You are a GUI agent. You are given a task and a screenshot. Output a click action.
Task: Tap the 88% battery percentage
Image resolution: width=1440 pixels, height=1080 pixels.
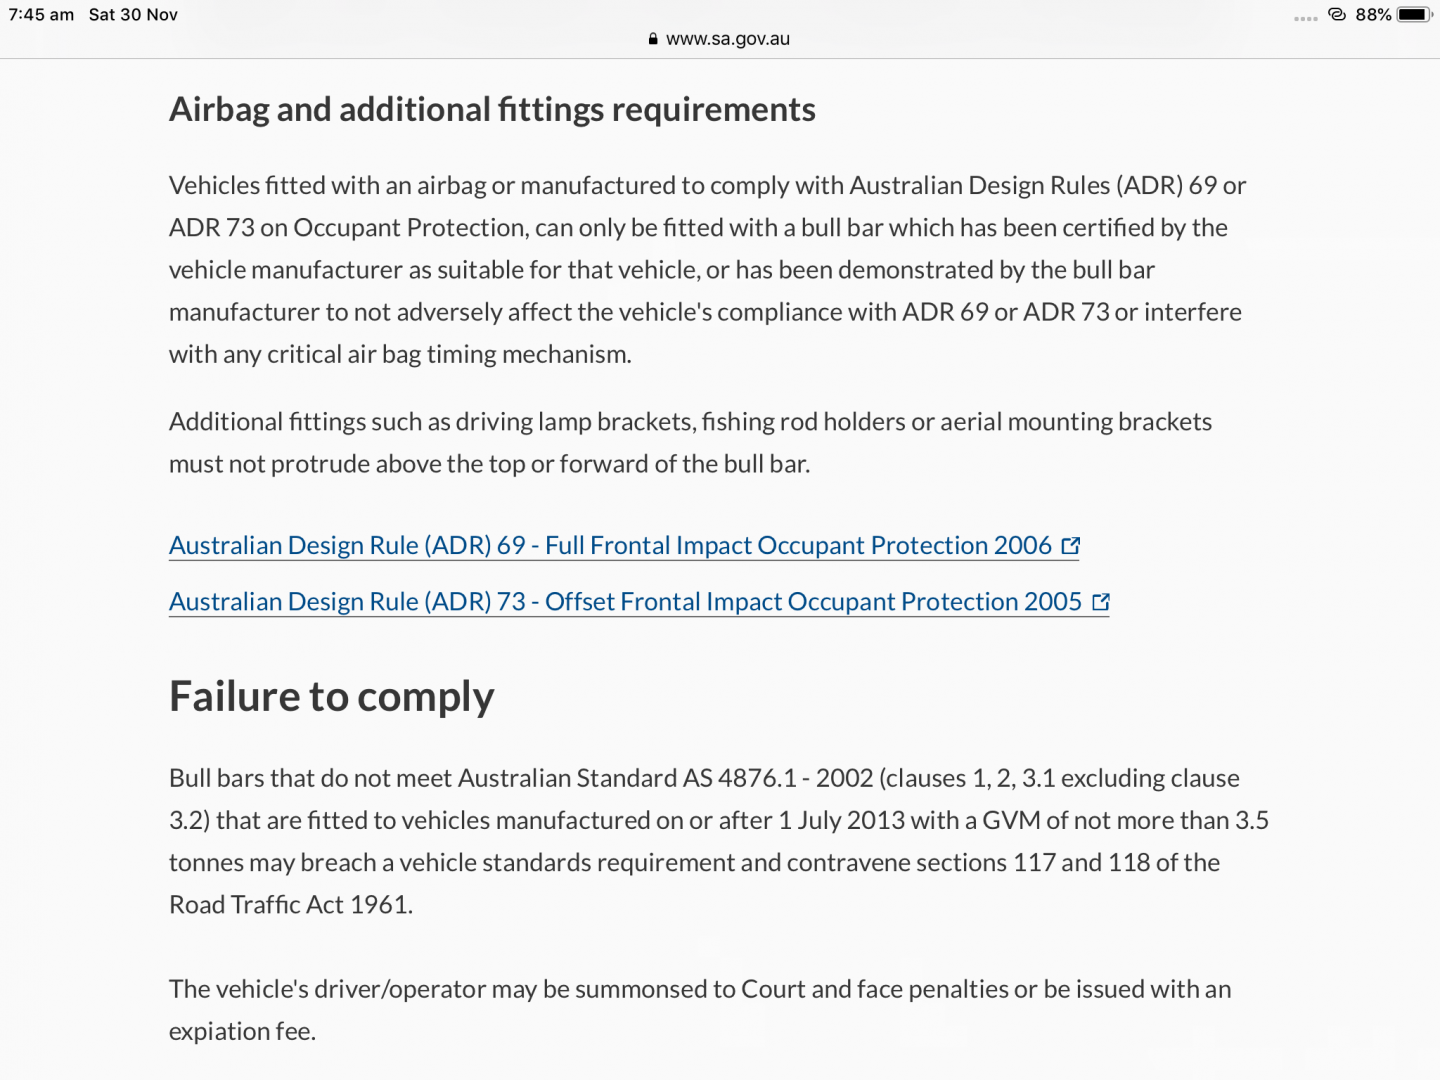coord(1373,15)
